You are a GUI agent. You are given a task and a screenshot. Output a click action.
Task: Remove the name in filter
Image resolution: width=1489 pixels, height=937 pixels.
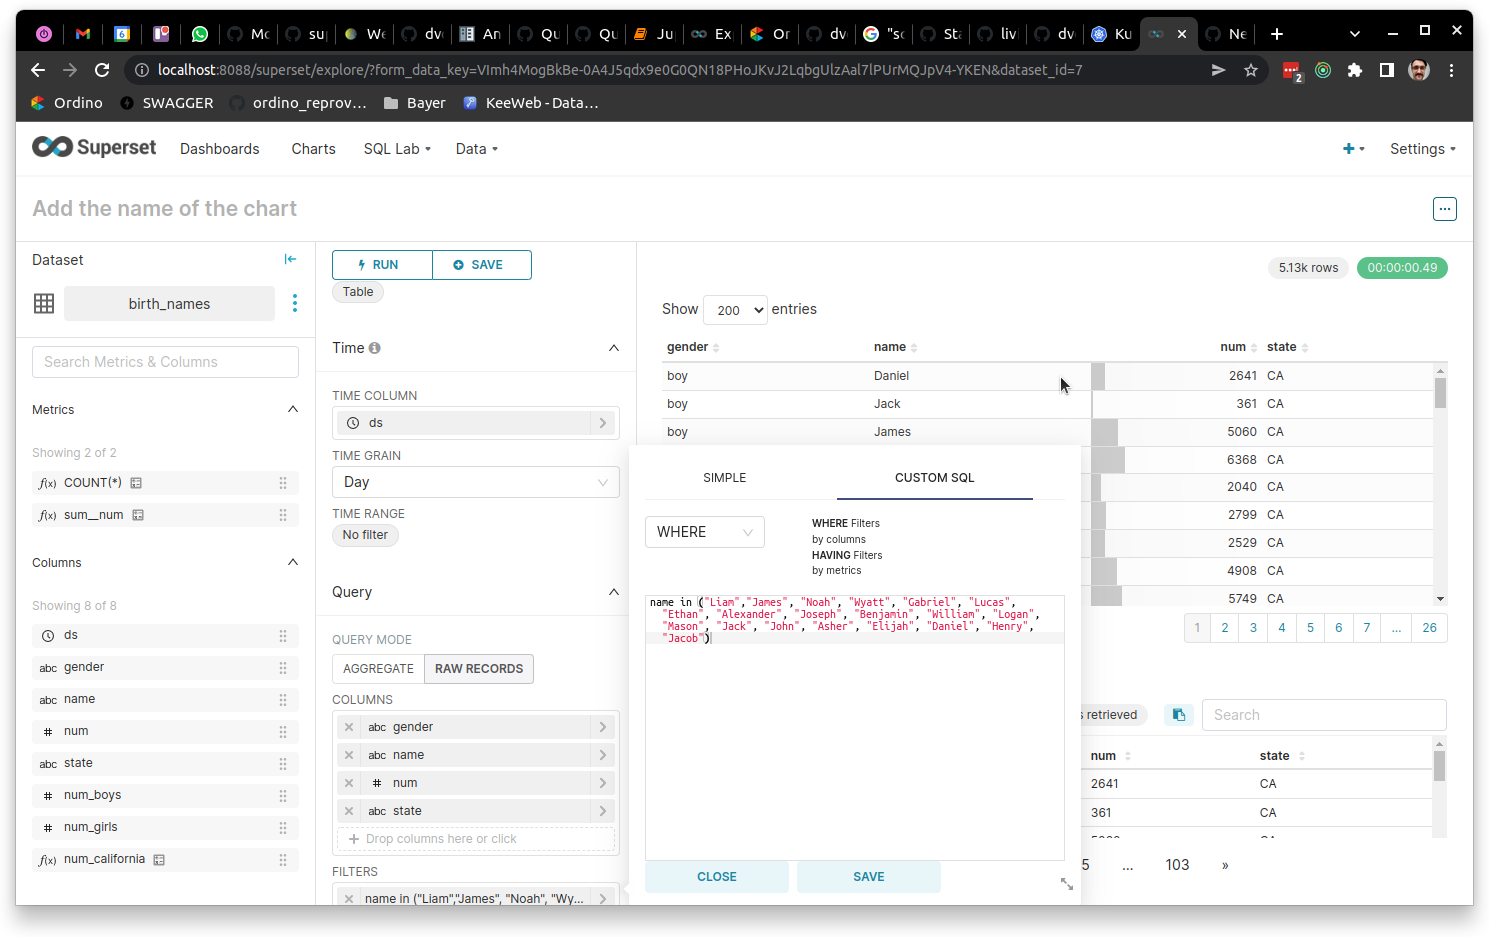[349, 899]
